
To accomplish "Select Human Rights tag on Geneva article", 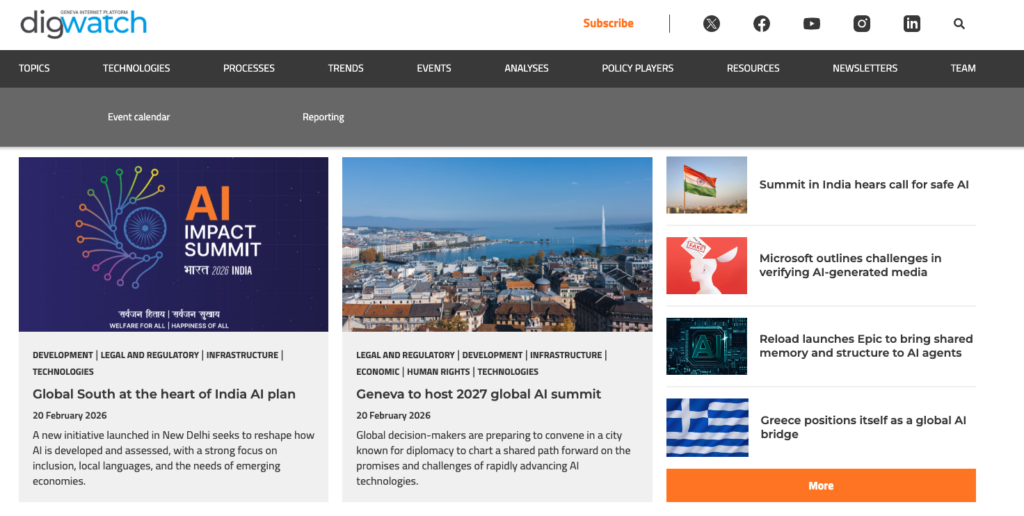I will (x=438, y=372).
